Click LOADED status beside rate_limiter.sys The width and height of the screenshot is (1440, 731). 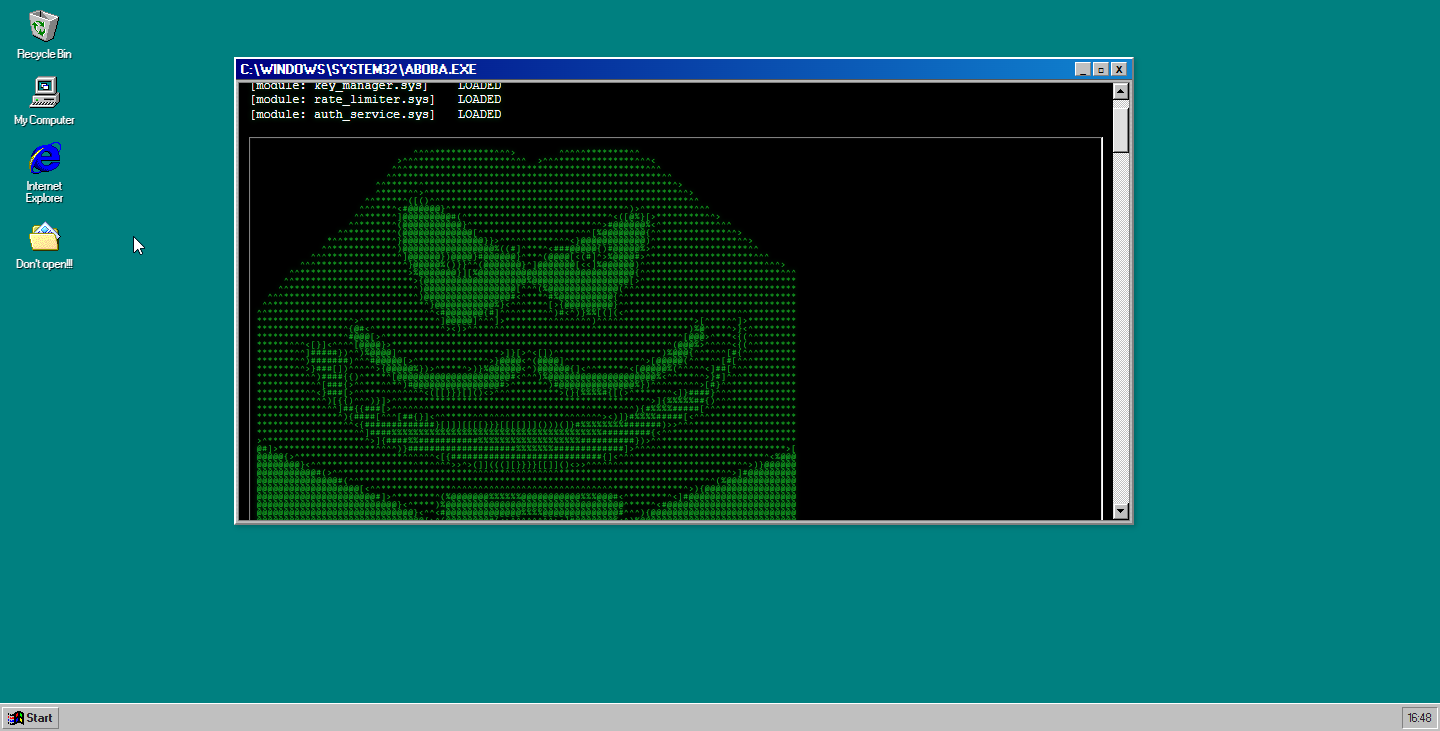pos(480,99)
